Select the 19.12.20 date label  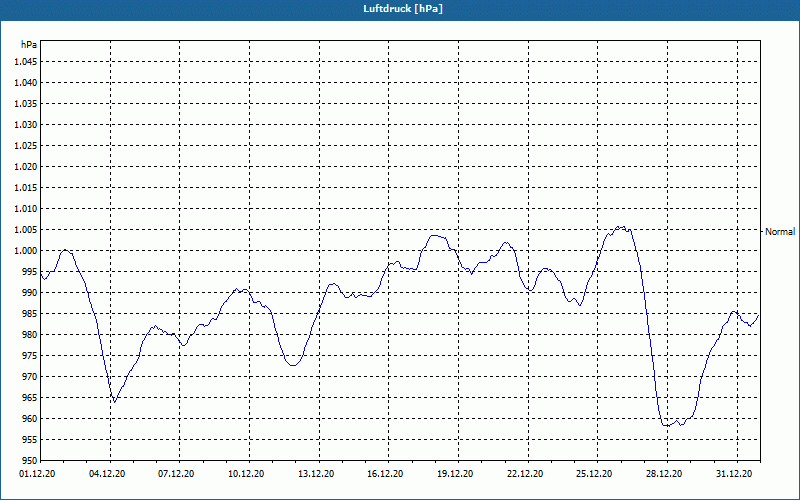tap(455, 474)
